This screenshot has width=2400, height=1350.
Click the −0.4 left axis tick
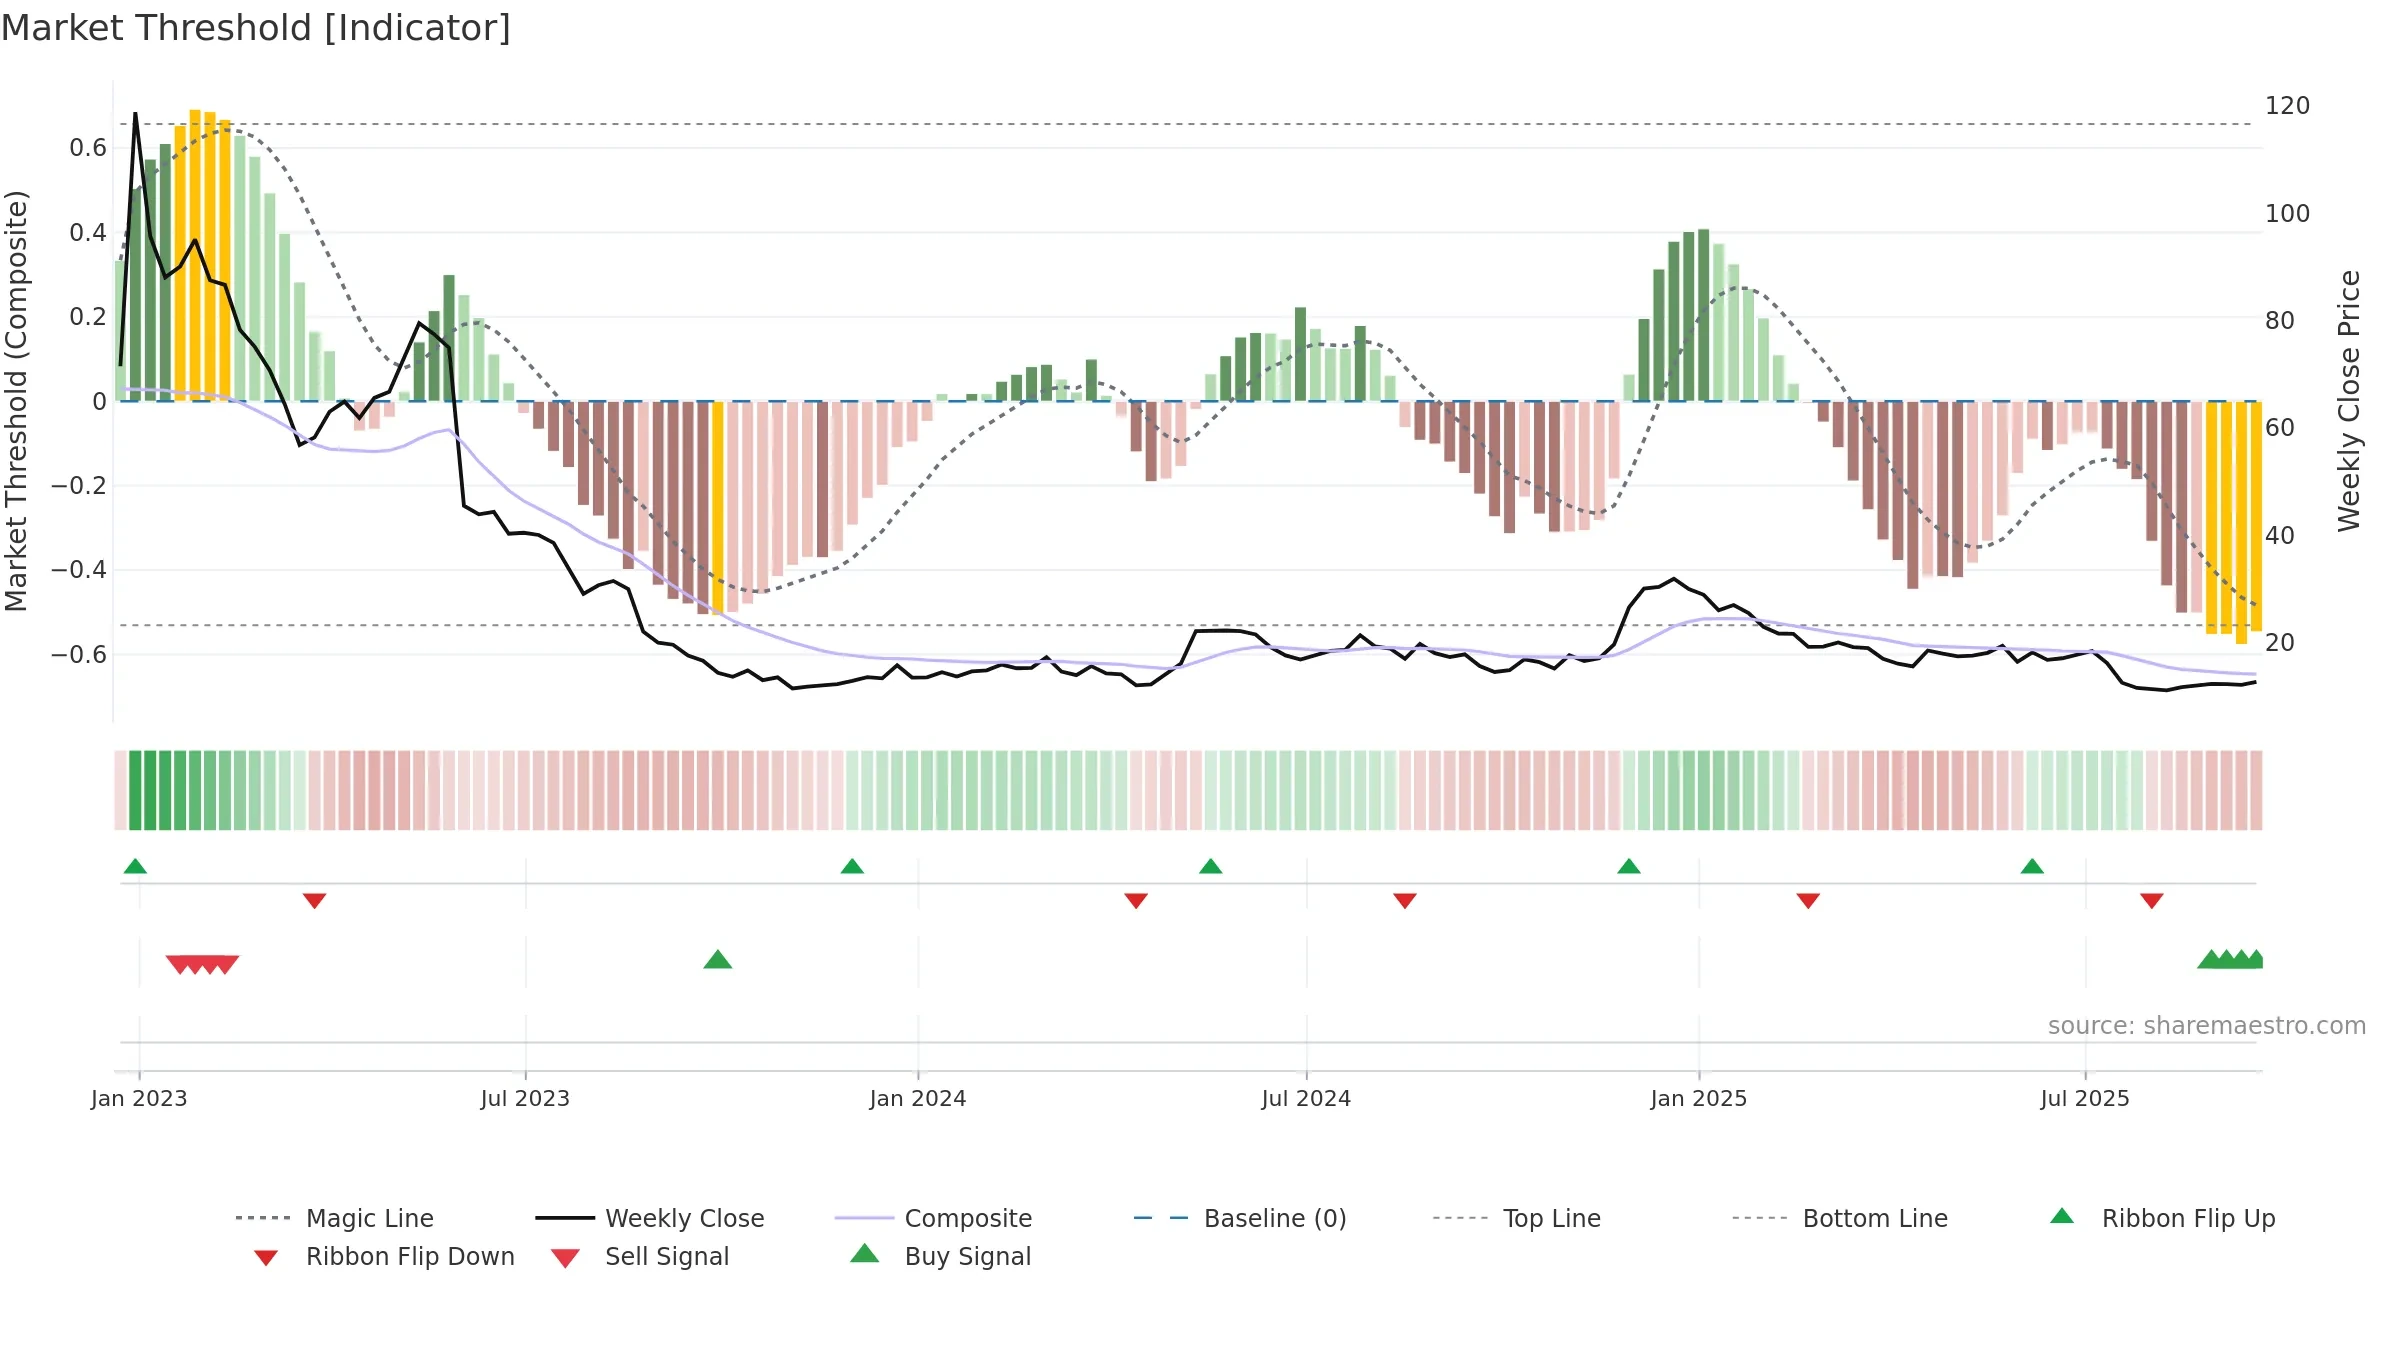click(79, 570)
